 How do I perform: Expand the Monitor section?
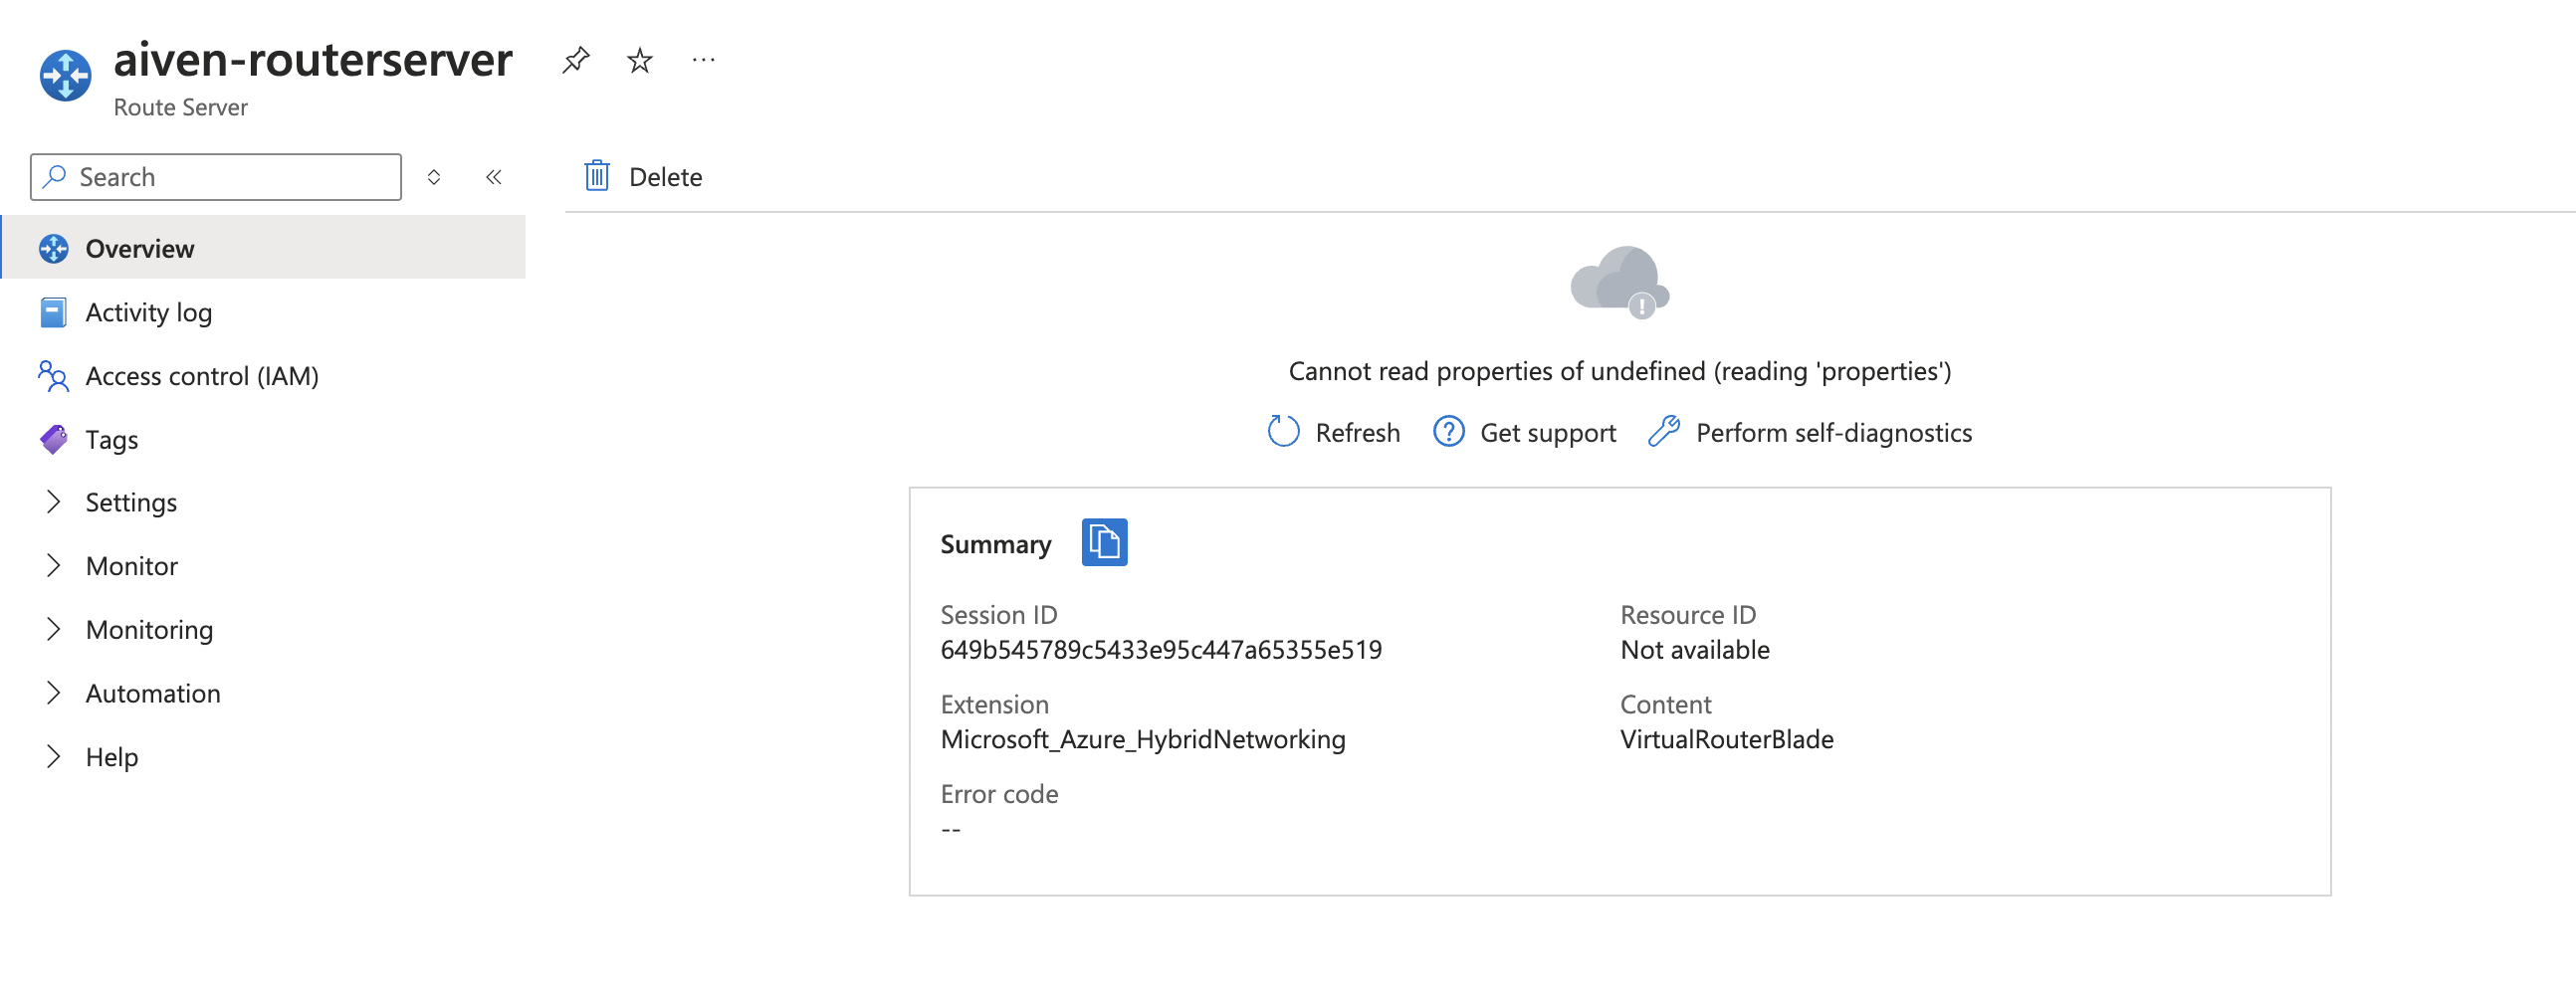point(54,566)
